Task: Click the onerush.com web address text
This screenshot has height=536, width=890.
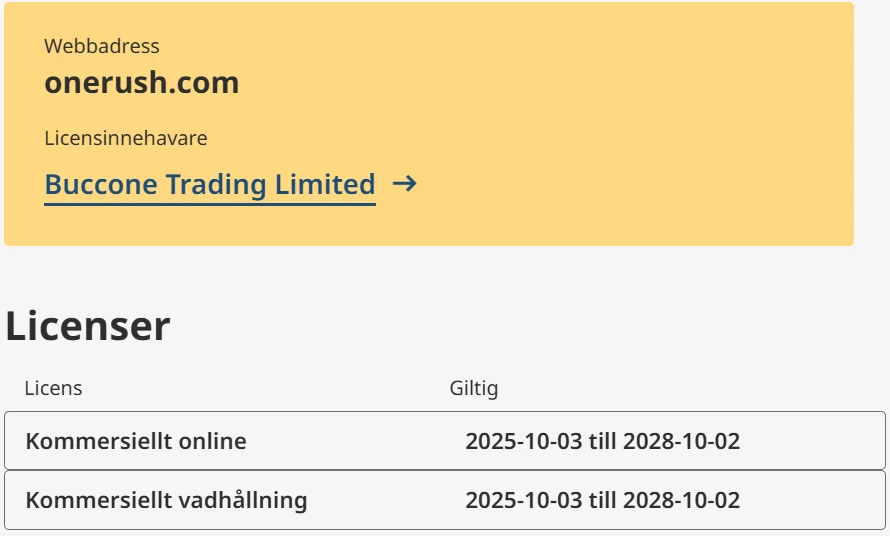Action: 142,82
